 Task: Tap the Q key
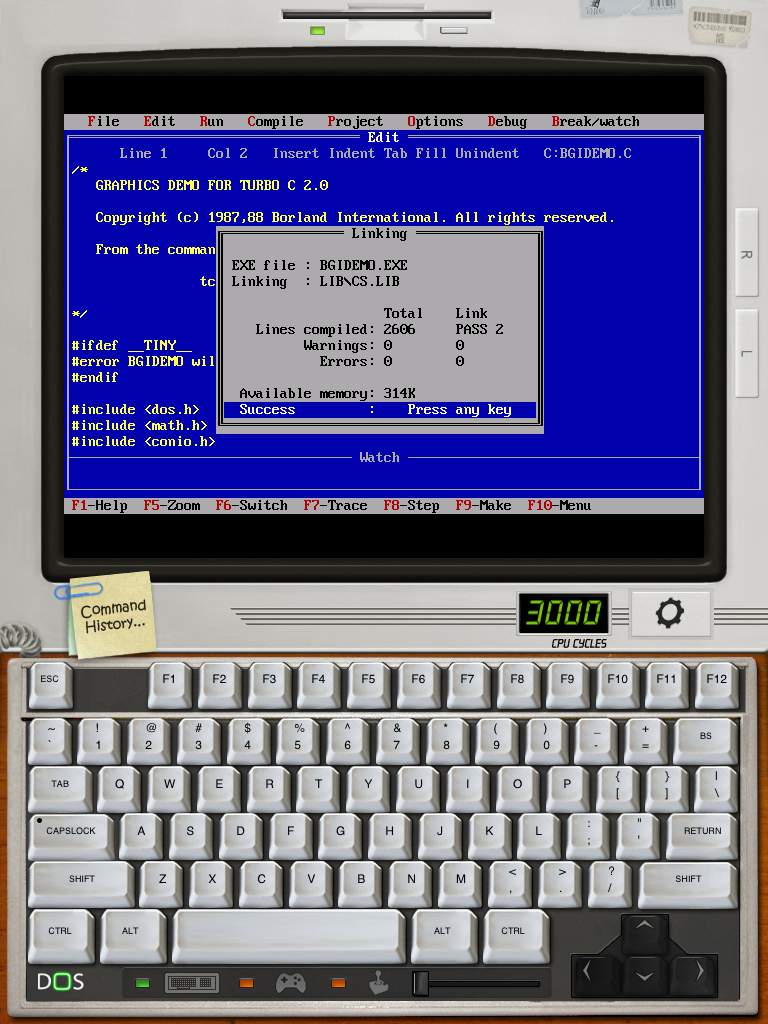[120, 788]
